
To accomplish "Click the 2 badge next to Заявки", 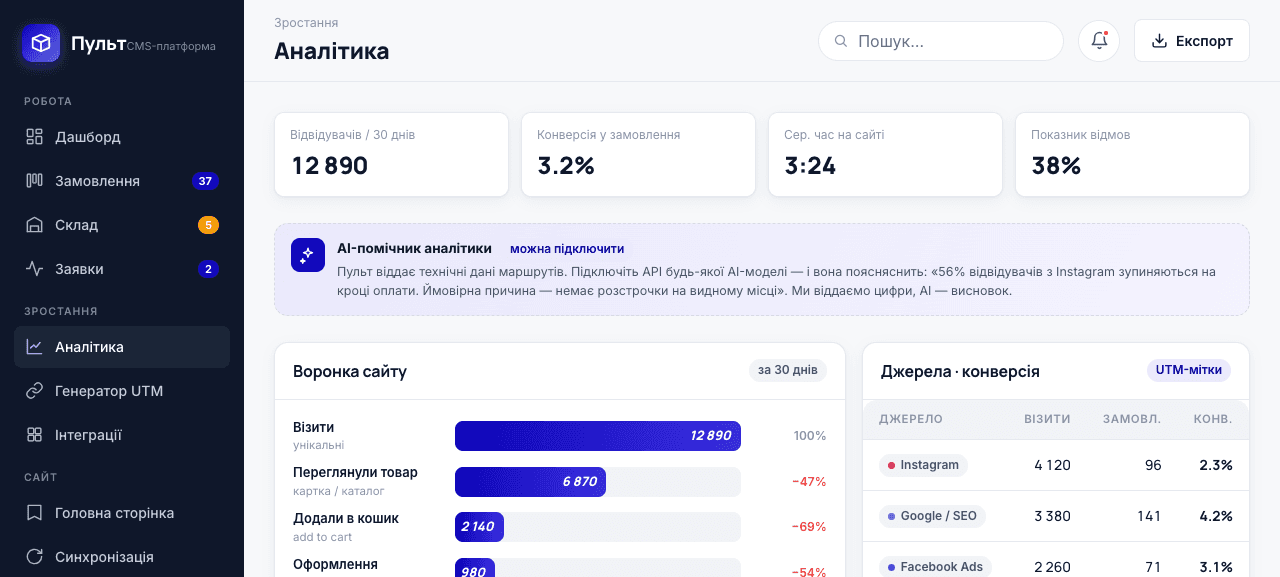I will [x=208, y=269].
